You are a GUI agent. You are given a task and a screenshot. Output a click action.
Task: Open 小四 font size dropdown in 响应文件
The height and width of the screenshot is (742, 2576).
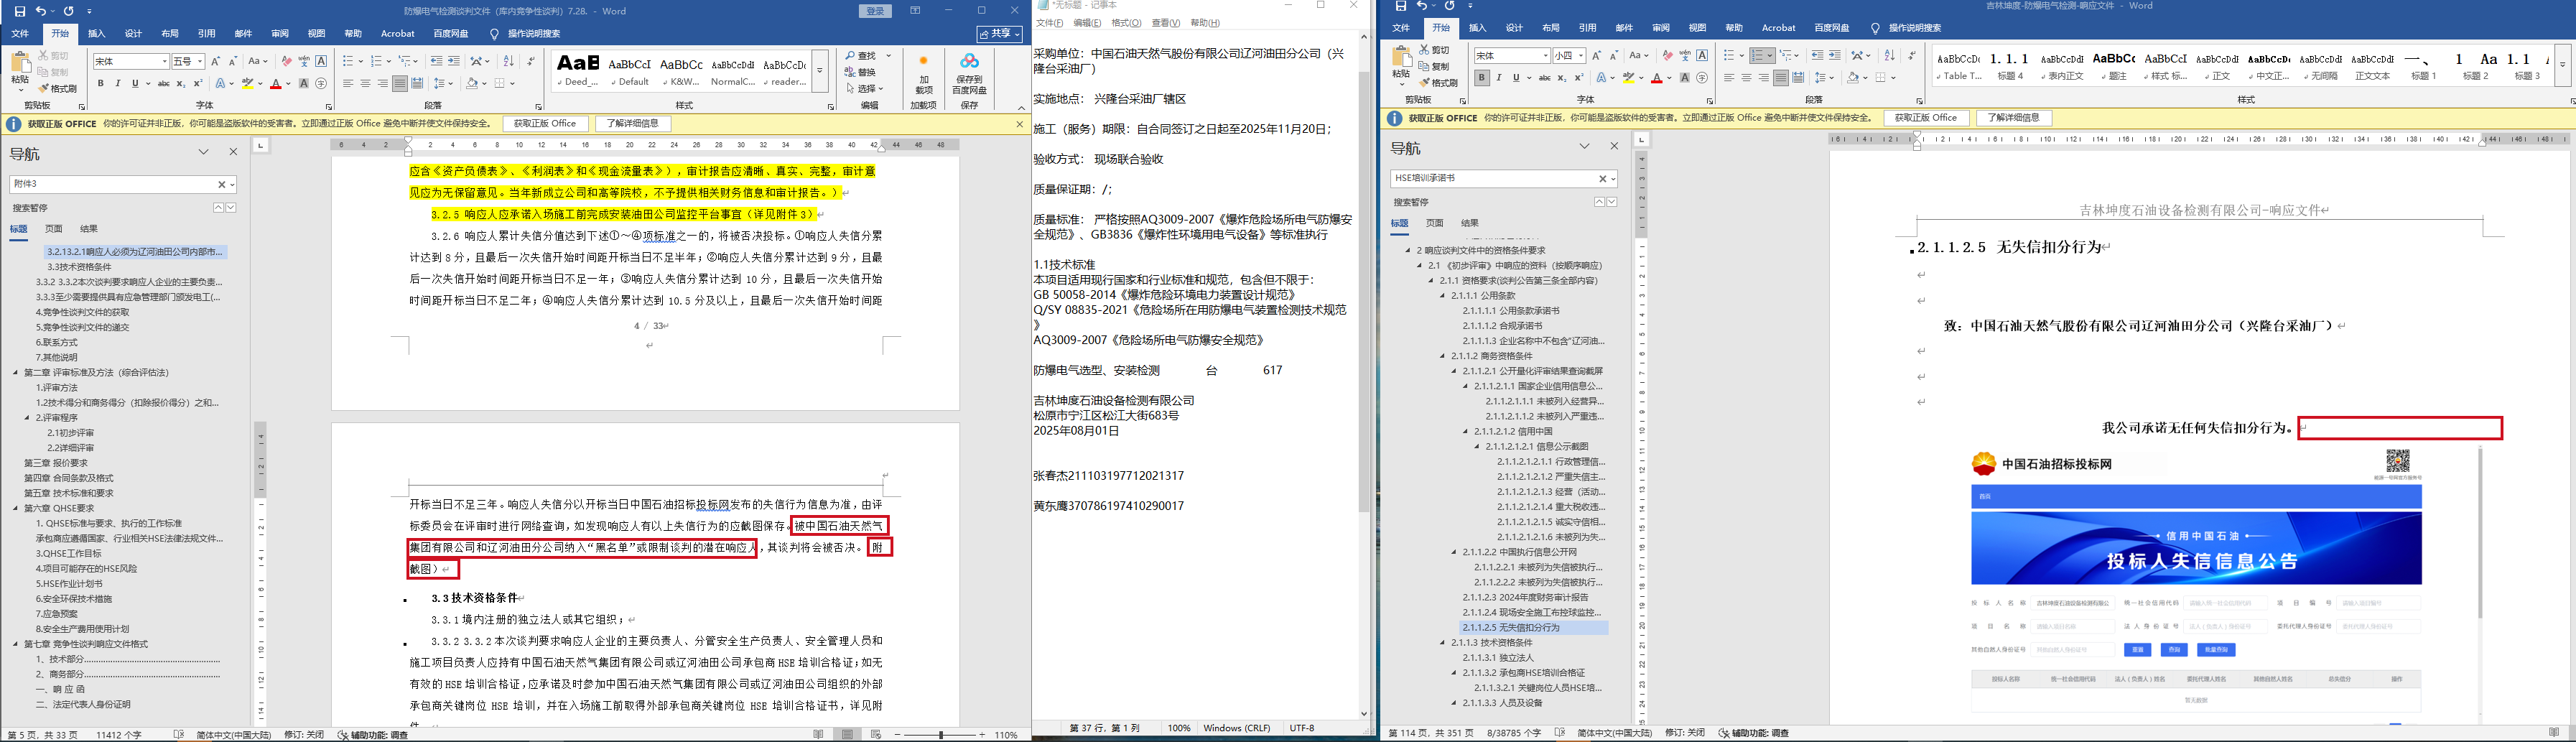(x=1580, y=56)
